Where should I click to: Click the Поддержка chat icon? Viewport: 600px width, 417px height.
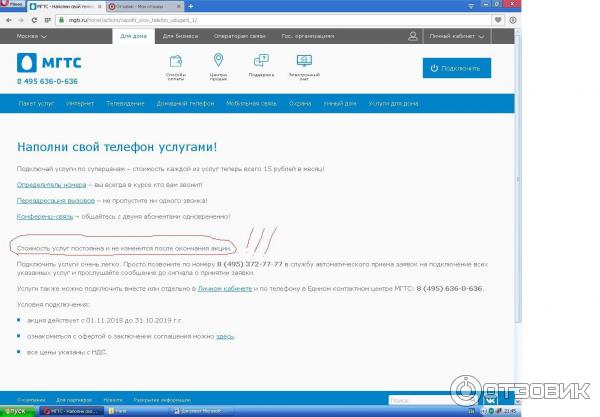[x=260, y=60]
